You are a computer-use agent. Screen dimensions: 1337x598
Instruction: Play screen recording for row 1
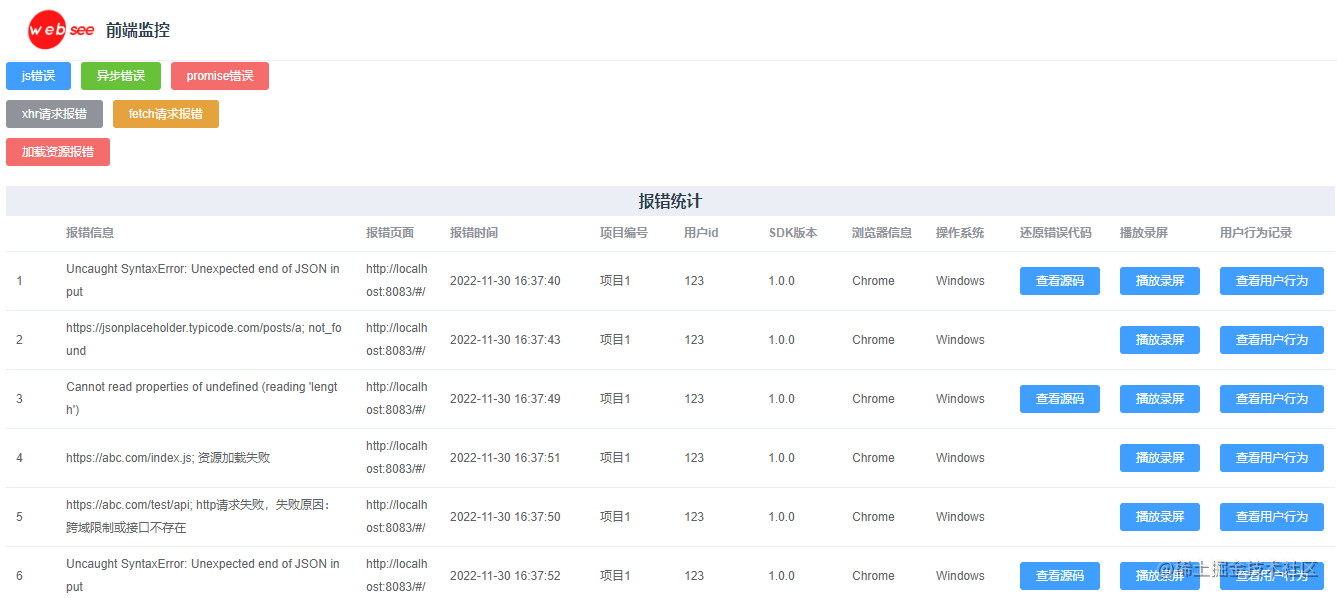(1160, 281)
